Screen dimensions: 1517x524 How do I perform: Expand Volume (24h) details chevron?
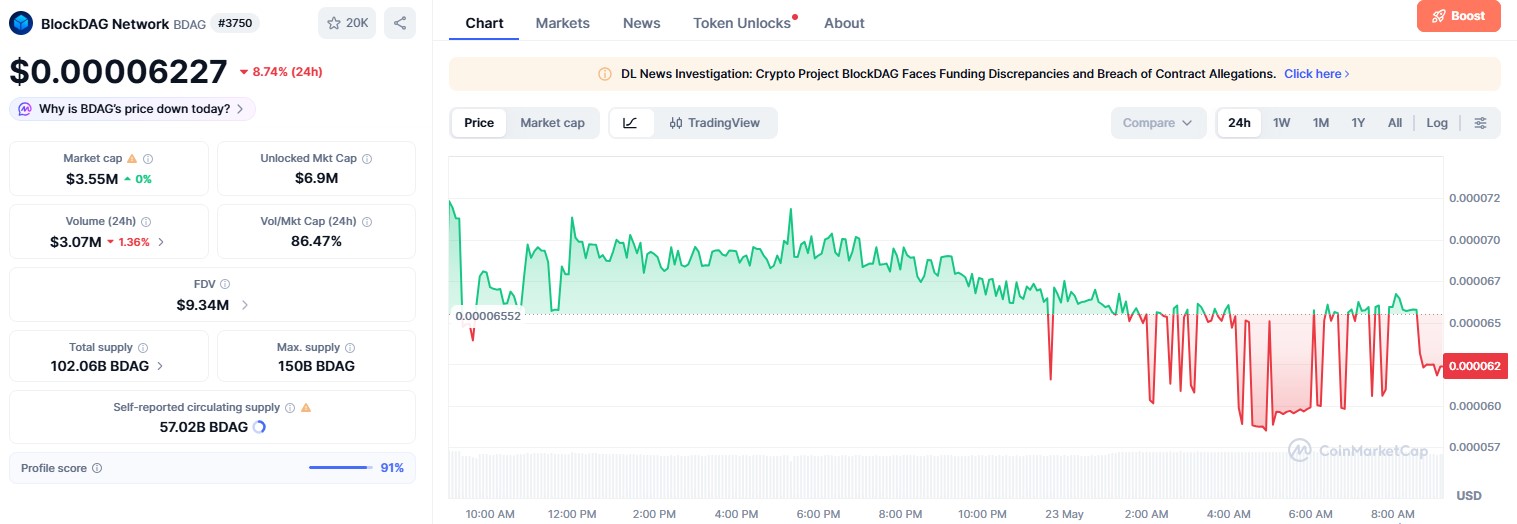[x=162, y=242]
